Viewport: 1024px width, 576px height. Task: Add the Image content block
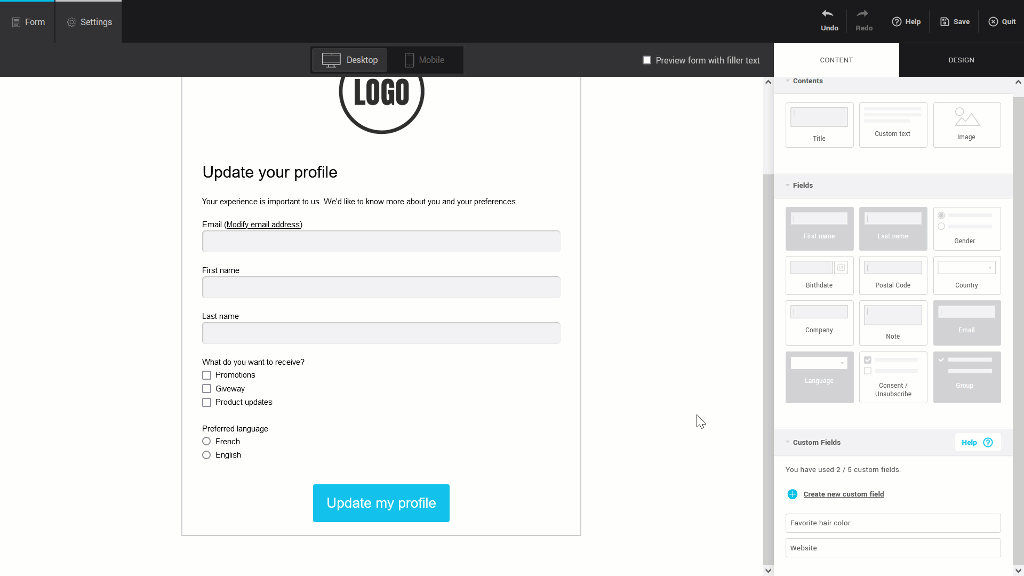tap(966, 125)
